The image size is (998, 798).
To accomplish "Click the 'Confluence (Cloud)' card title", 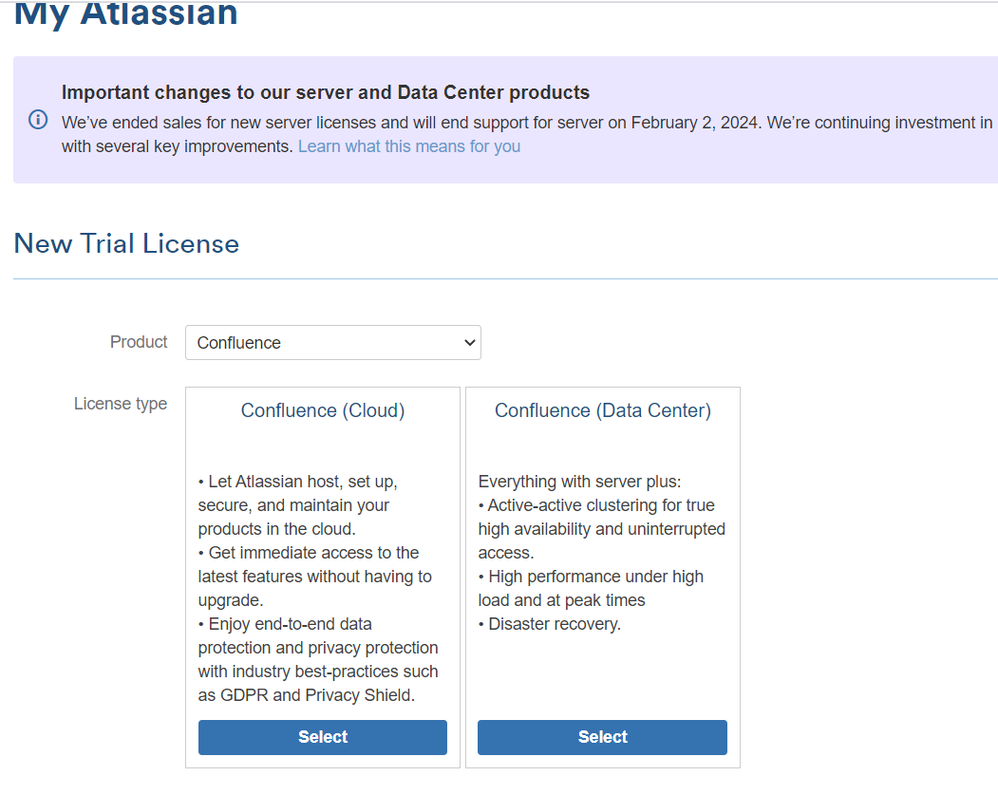I will point(323,410).
